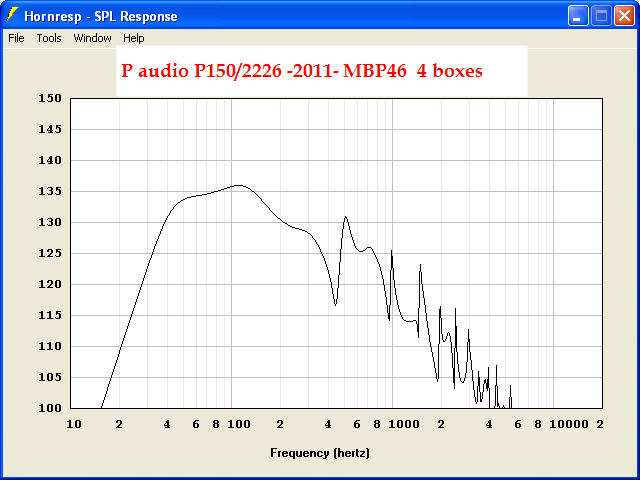
Task: Click the Hornresp - SPL Response title text
Action: pyautogui.click(x=101, y=16)
